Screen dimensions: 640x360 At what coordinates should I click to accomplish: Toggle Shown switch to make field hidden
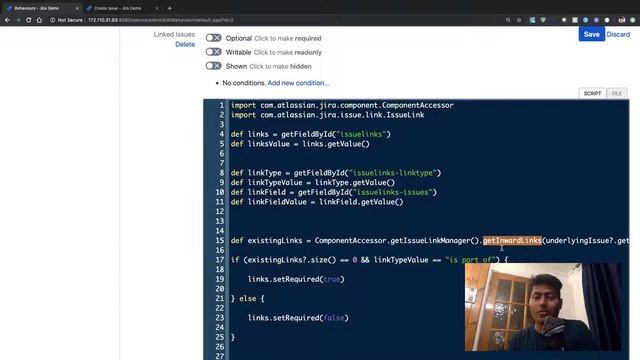point(213,66)
